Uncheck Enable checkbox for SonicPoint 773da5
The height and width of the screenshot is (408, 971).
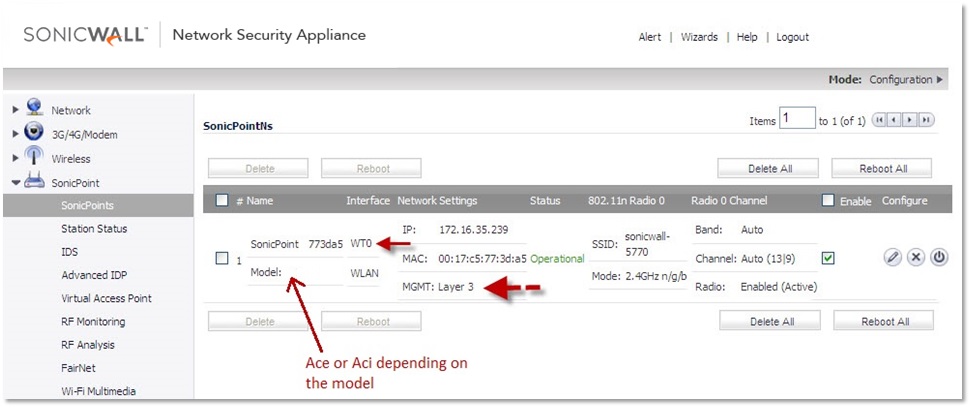pyautogui.click(x=828, y=258)
